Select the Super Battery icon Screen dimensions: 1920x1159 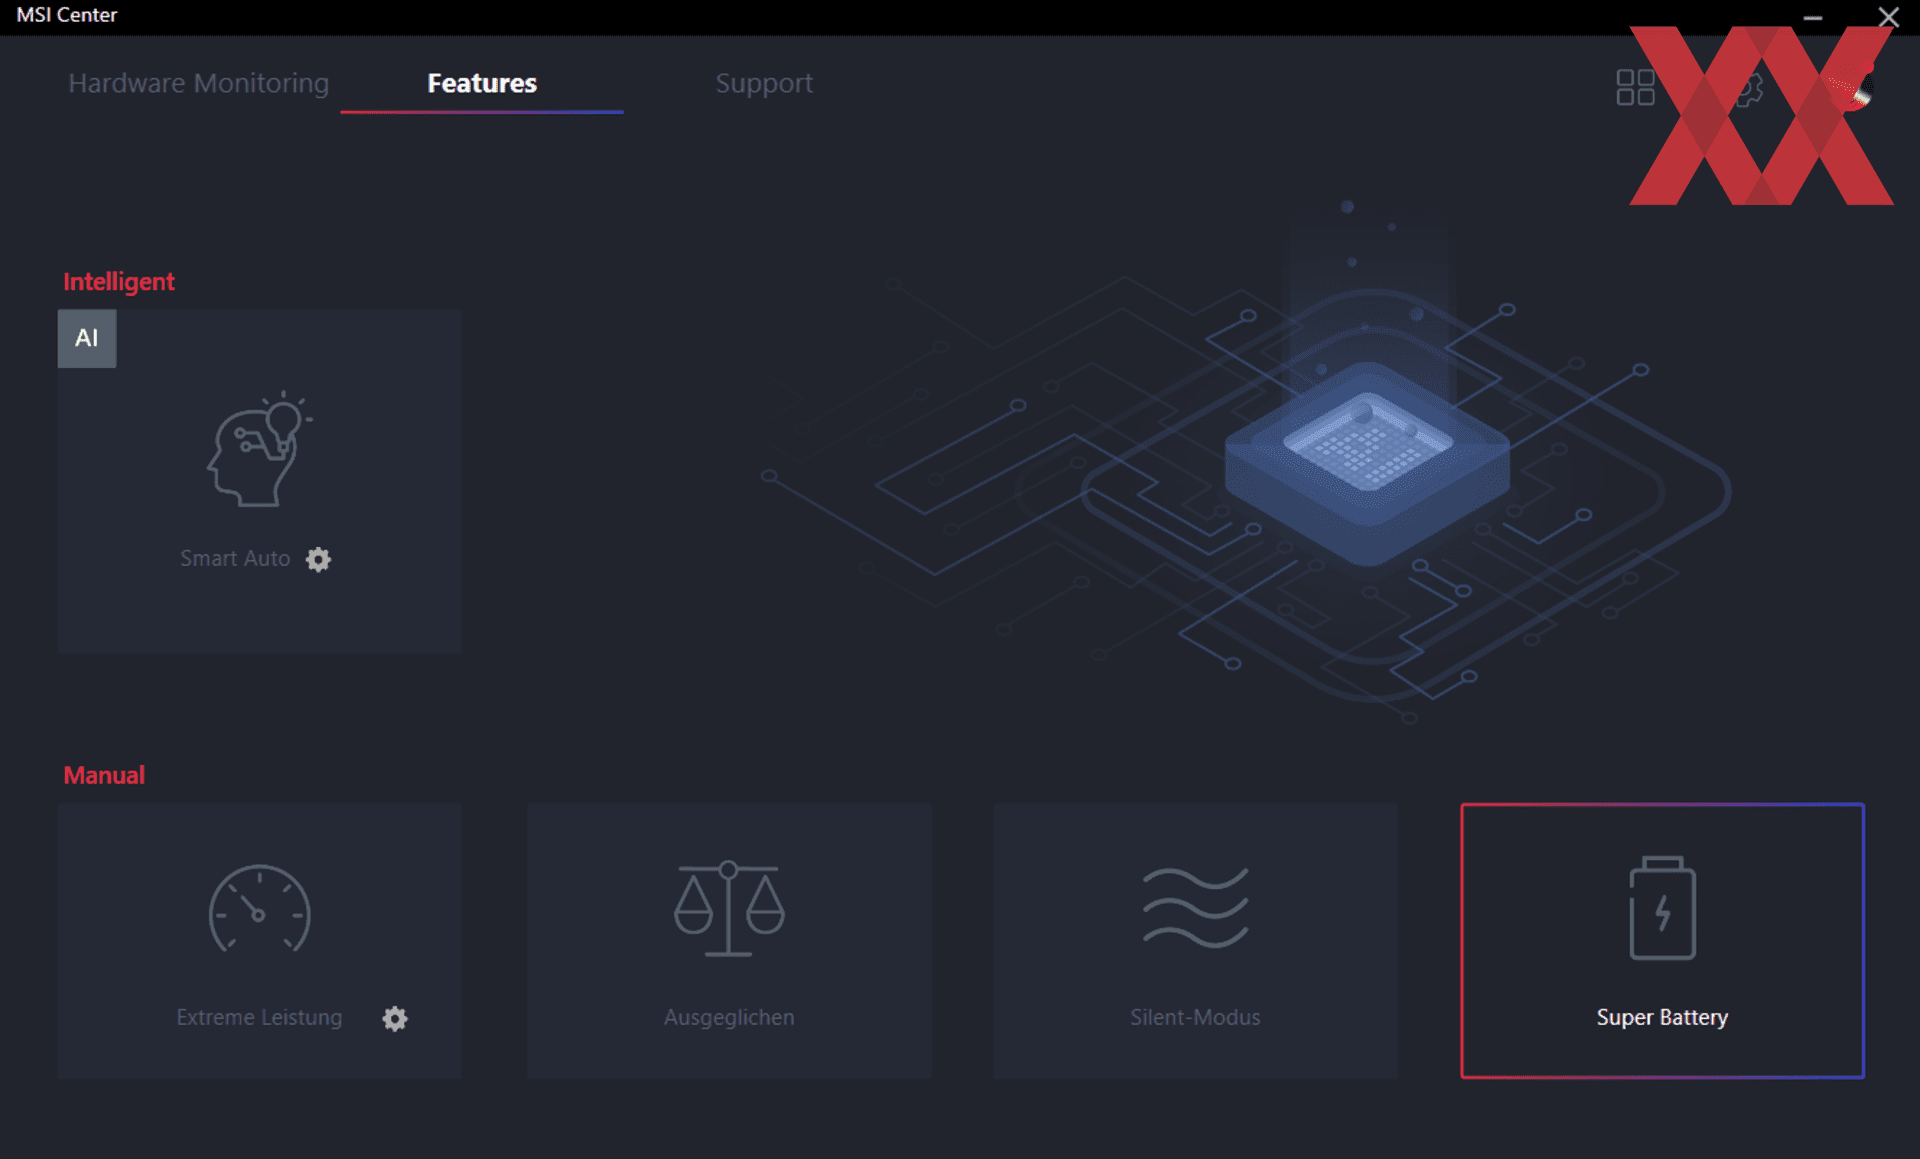(x=1662, y=908)
